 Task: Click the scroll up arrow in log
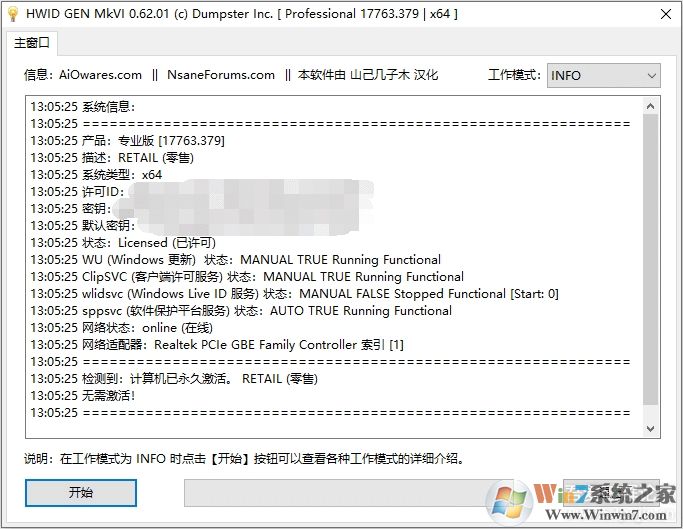pyautogui.click(x=650, y=106)
